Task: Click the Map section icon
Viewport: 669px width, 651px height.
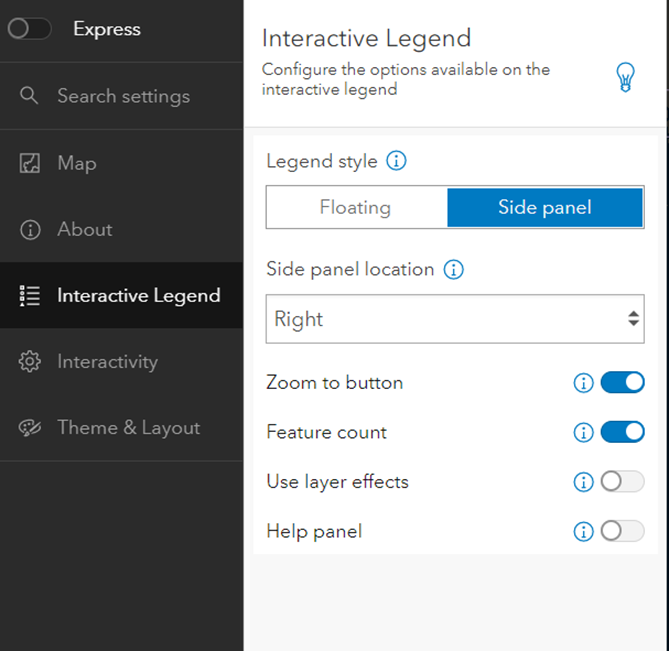Action: pyautogui.click(x=30, y=163)
